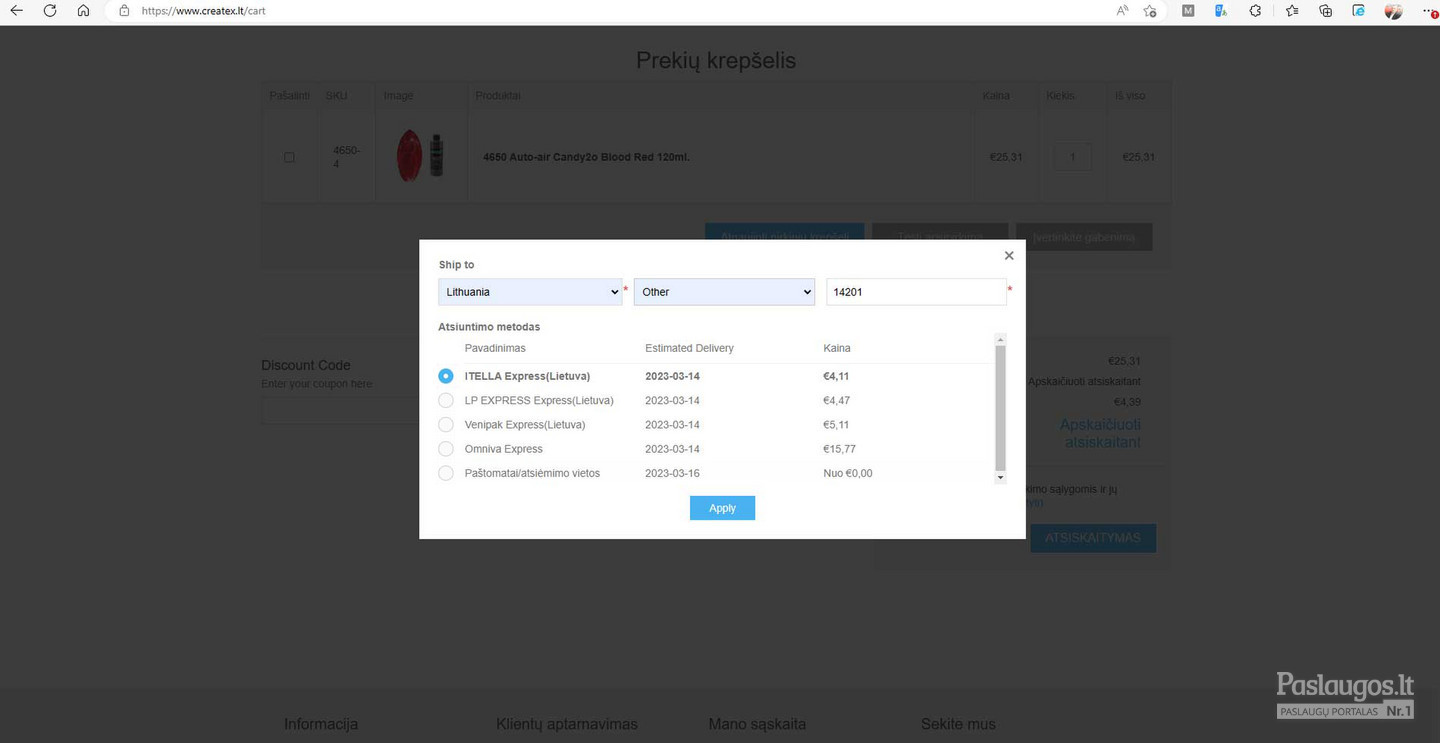Open Read aloud in the address bar
The width and height of the screenshot is (1440, 743).
coord(1122,11)
